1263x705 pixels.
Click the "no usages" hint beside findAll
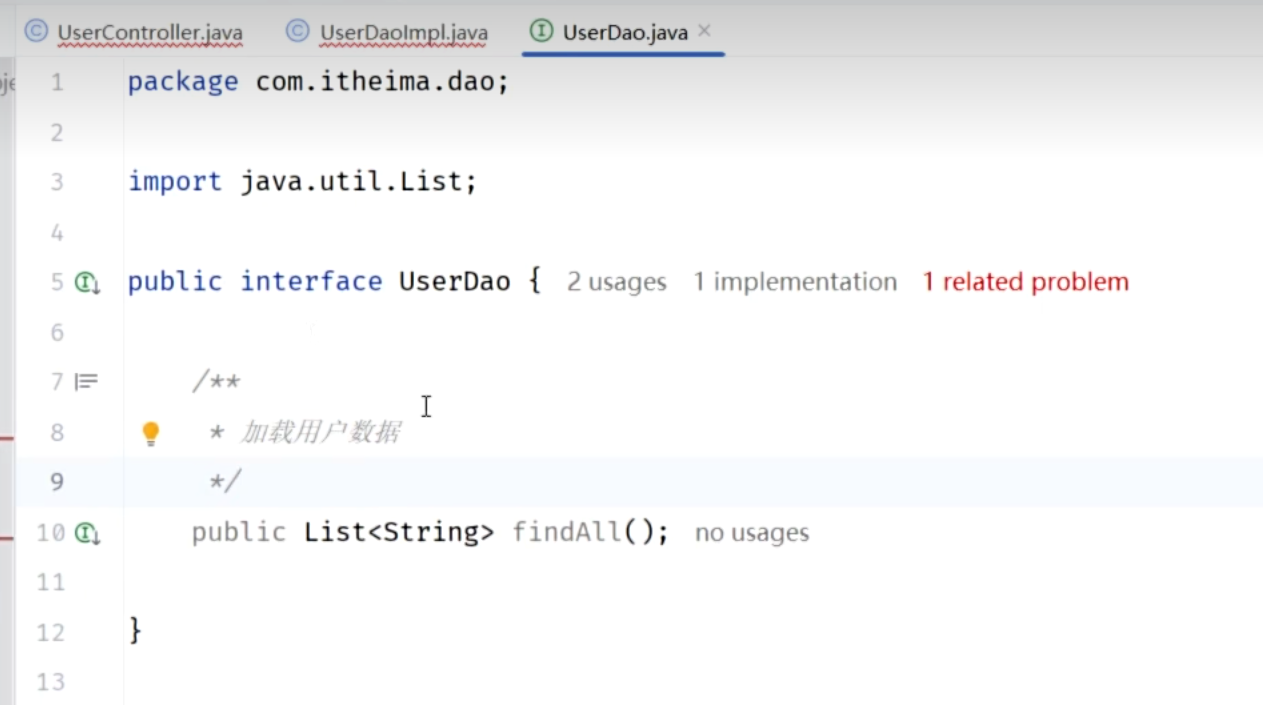751,533
